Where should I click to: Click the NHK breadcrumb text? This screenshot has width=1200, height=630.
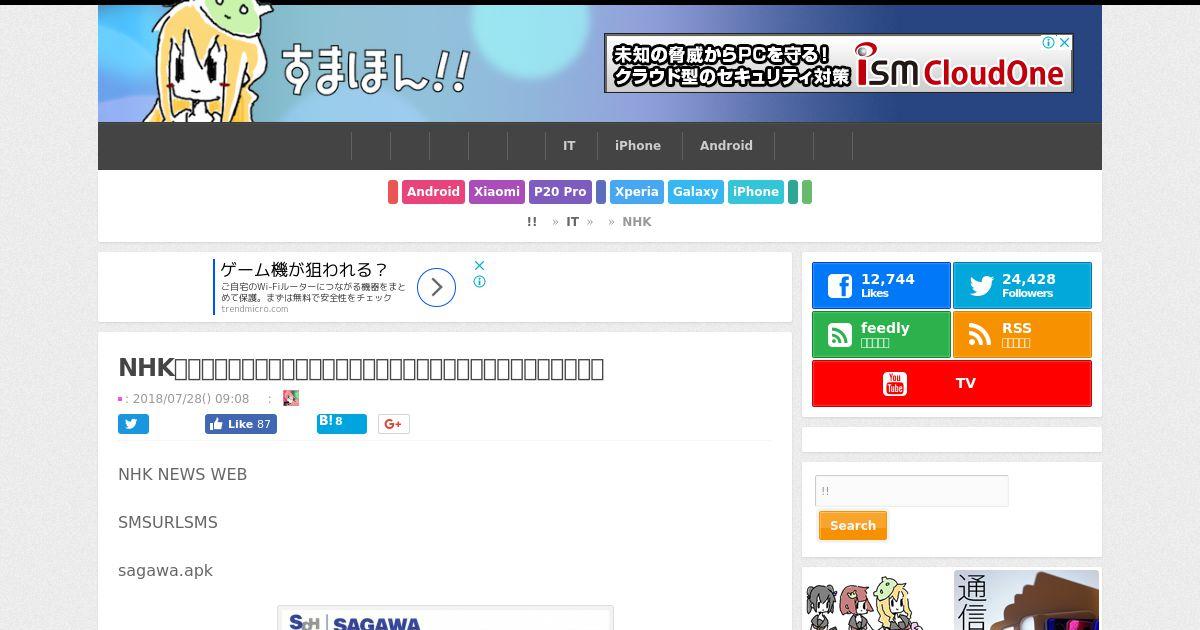[637, 222]
